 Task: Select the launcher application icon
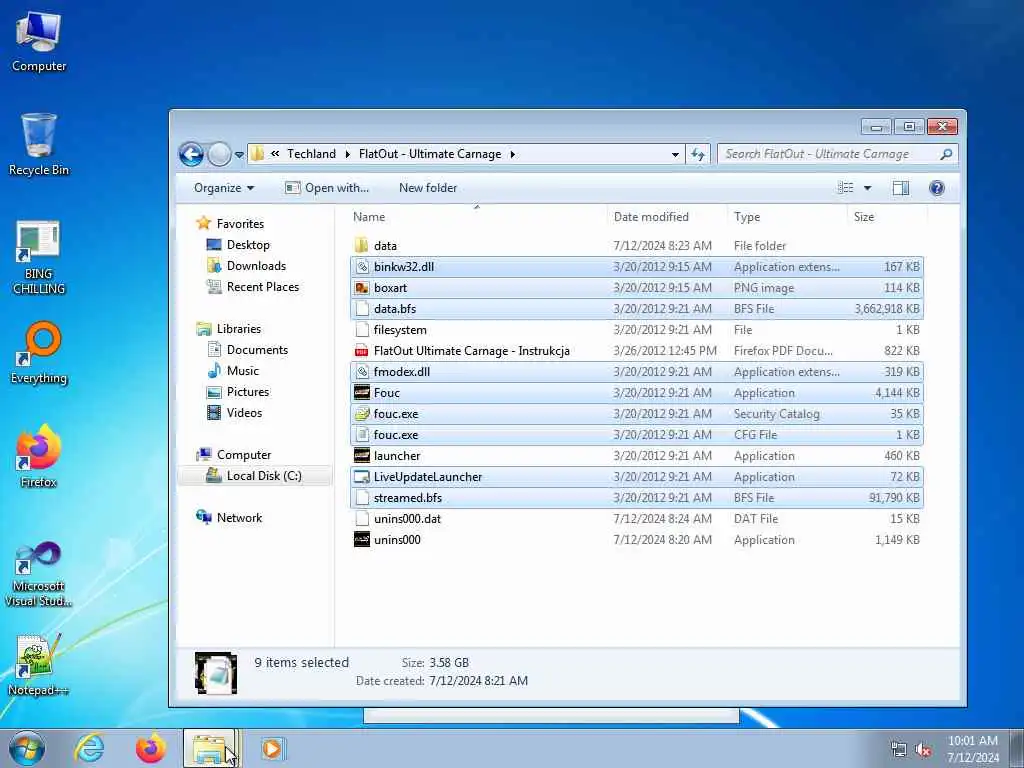coord(362,456)
